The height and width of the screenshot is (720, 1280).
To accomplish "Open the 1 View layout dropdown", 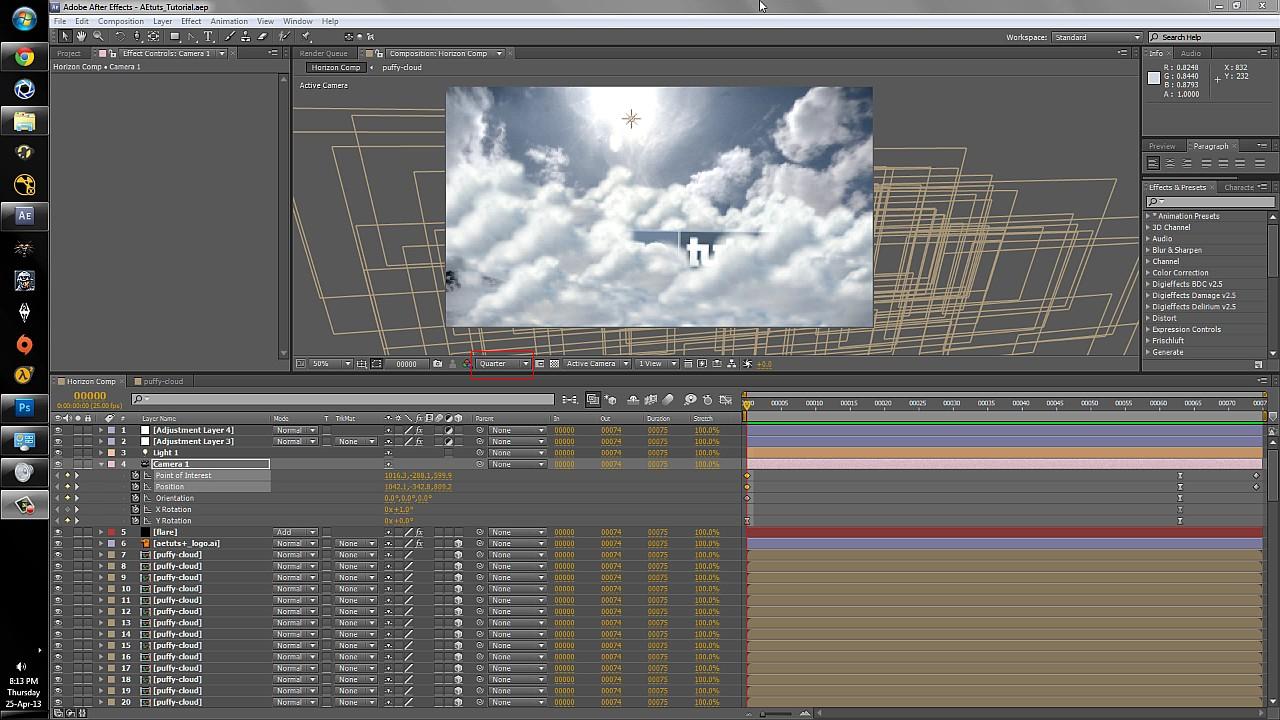I will (657, 364).
